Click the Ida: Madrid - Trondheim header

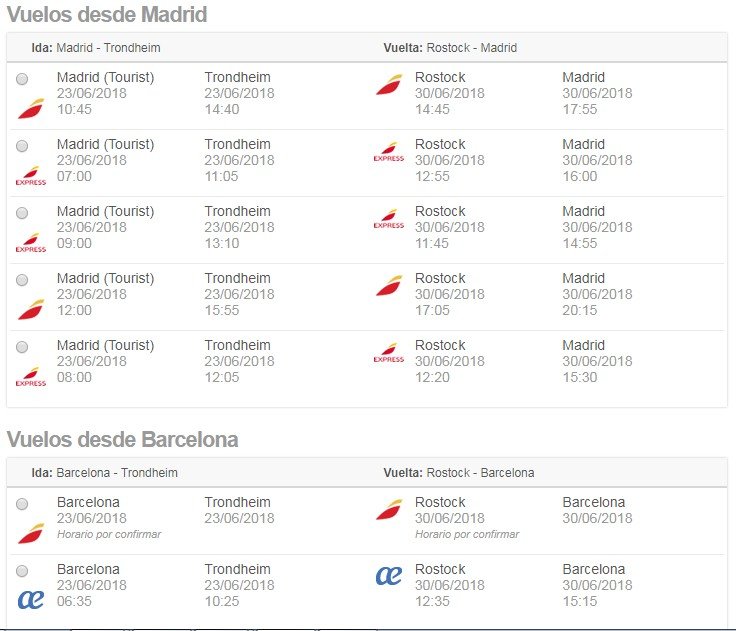96,48
